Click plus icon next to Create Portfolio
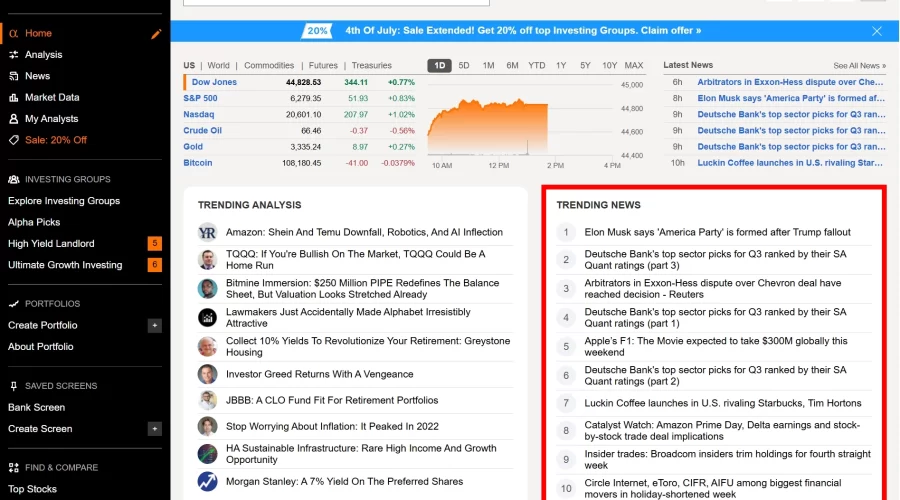The image size is (900, 500). tap(154, 325)
